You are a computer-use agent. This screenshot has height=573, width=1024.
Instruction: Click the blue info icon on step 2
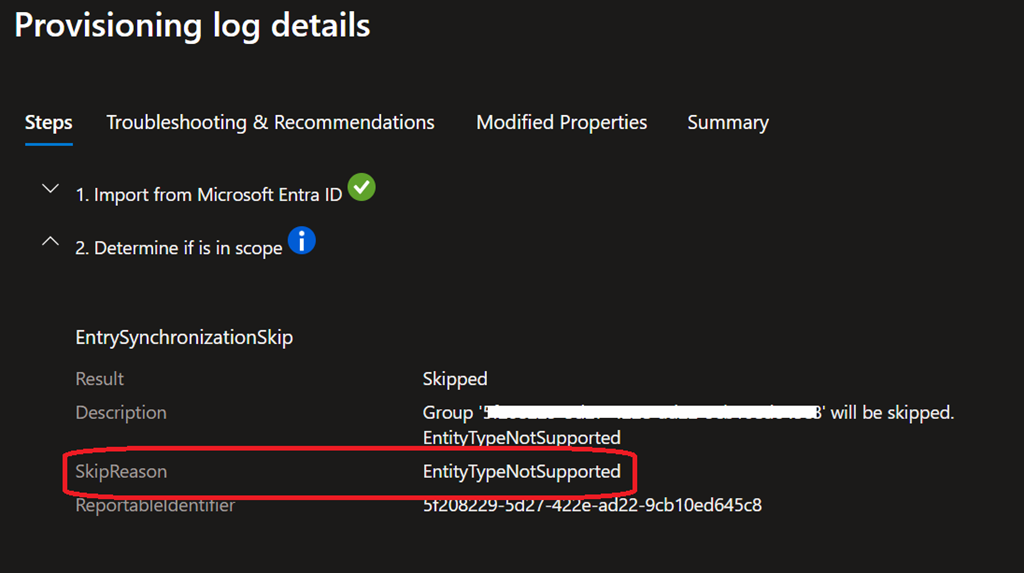click(x=301, y=240)
